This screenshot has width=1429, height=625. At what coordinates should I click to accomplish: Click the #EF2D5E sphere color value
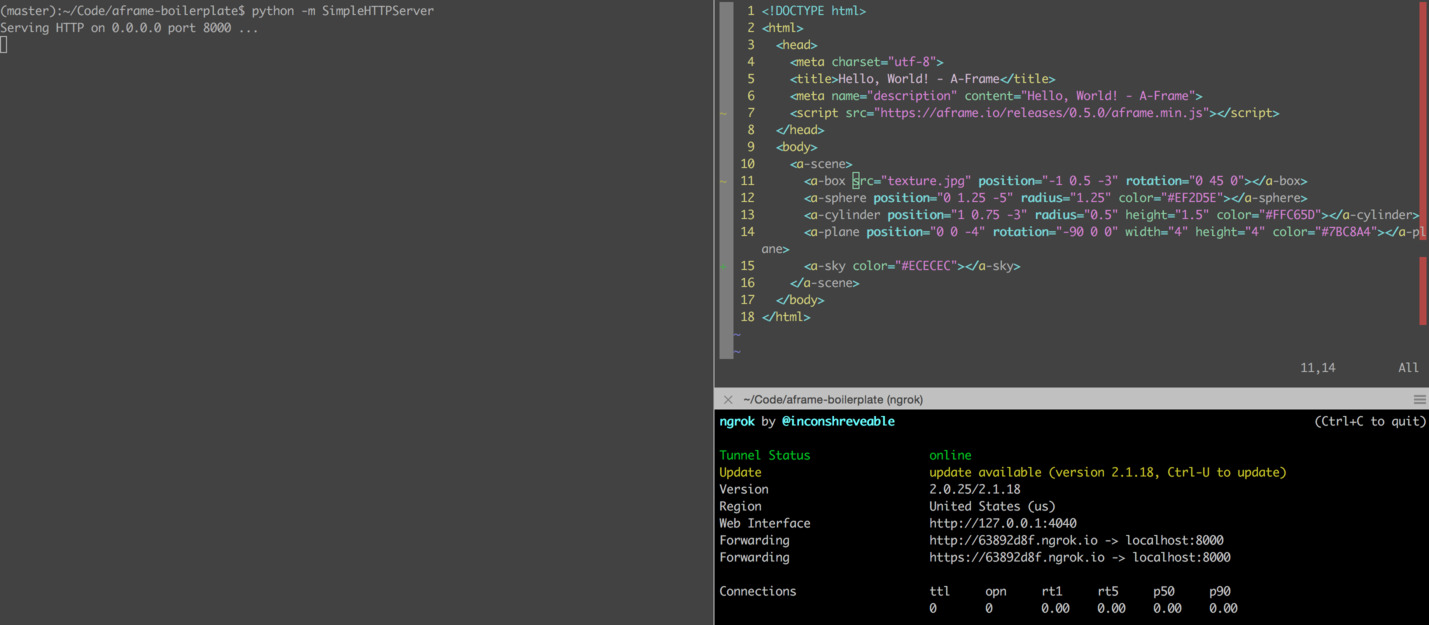coord(1191,198)
